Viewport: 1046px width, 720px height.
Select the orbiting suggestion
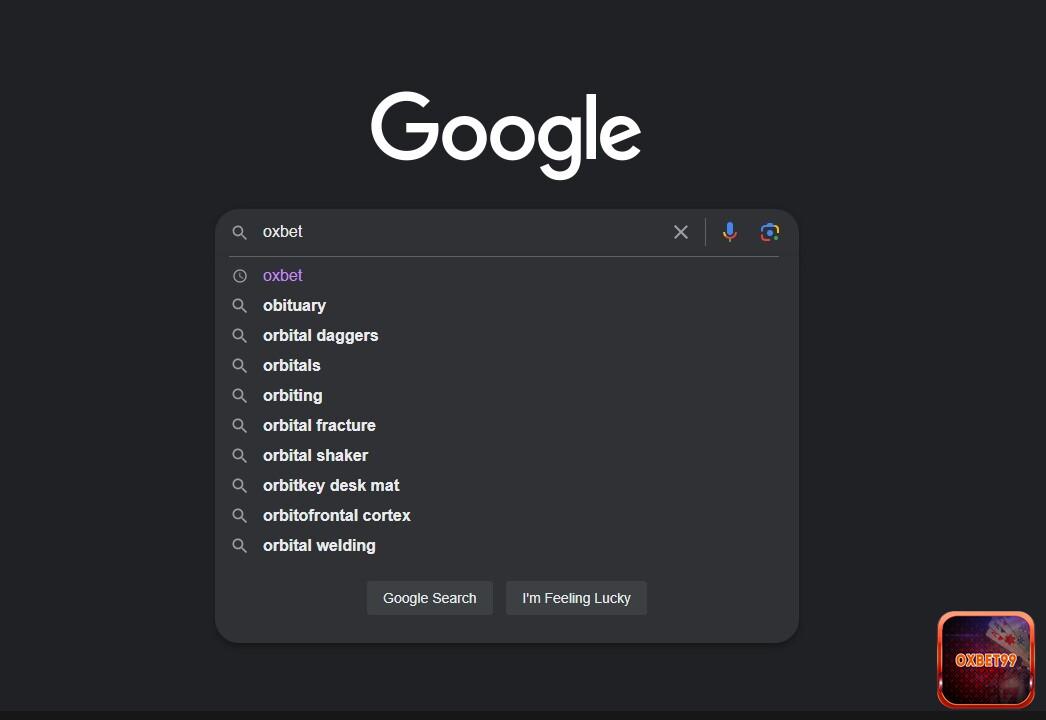point(292,395)
